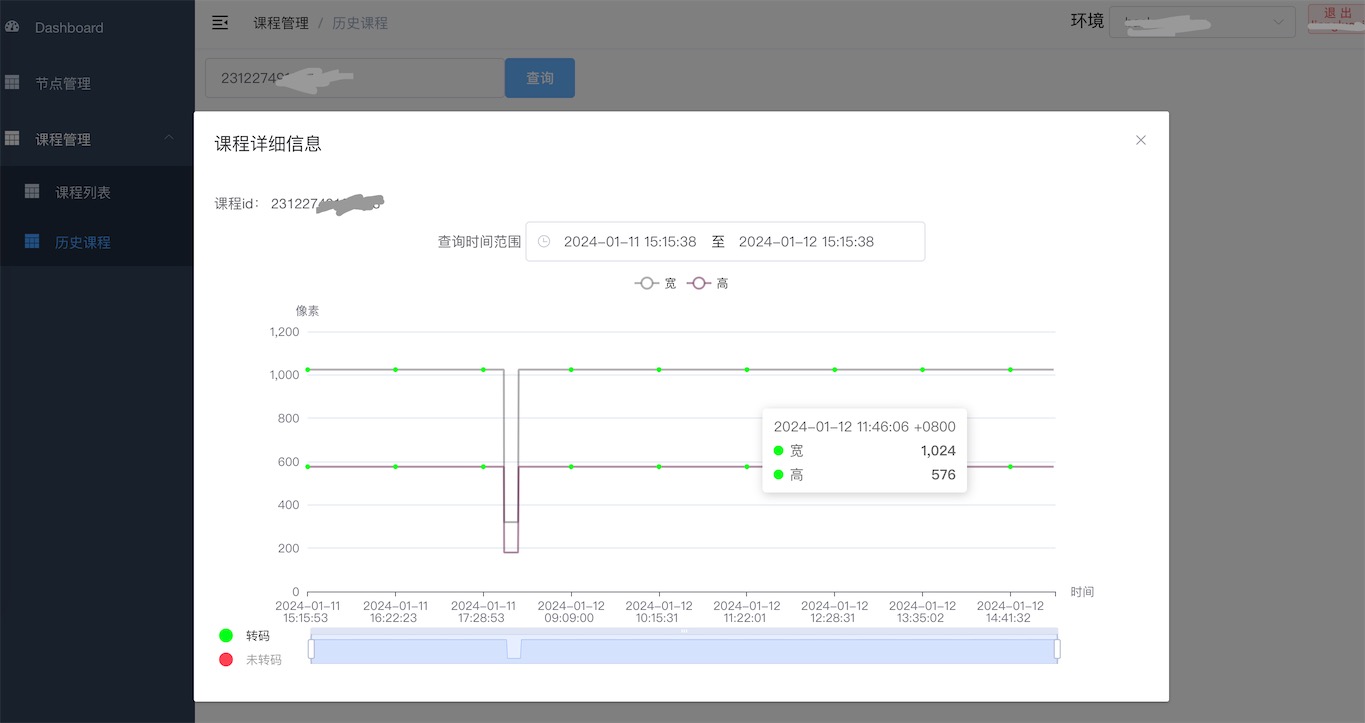Click the 2024-01-11 17:28:53 axis label
Screen dimensions: 1365x723
click(483, 612)
